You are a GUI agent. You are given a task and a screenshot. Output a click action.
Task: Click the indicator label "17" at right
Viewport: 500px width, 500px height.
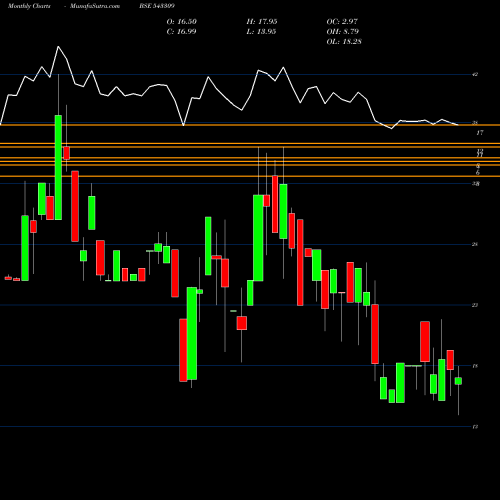click(479, 133)
